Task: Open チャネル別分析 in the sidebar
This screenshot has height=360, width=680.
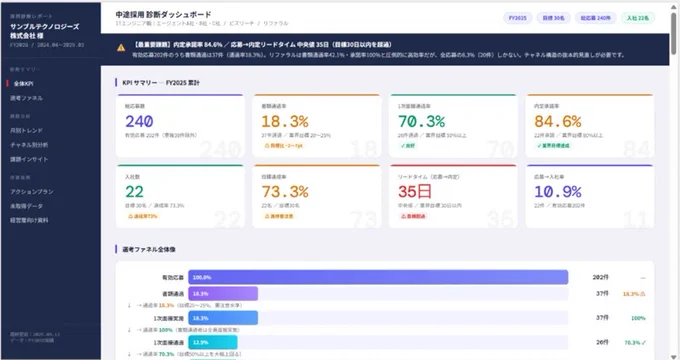Action: click(29, 145)
